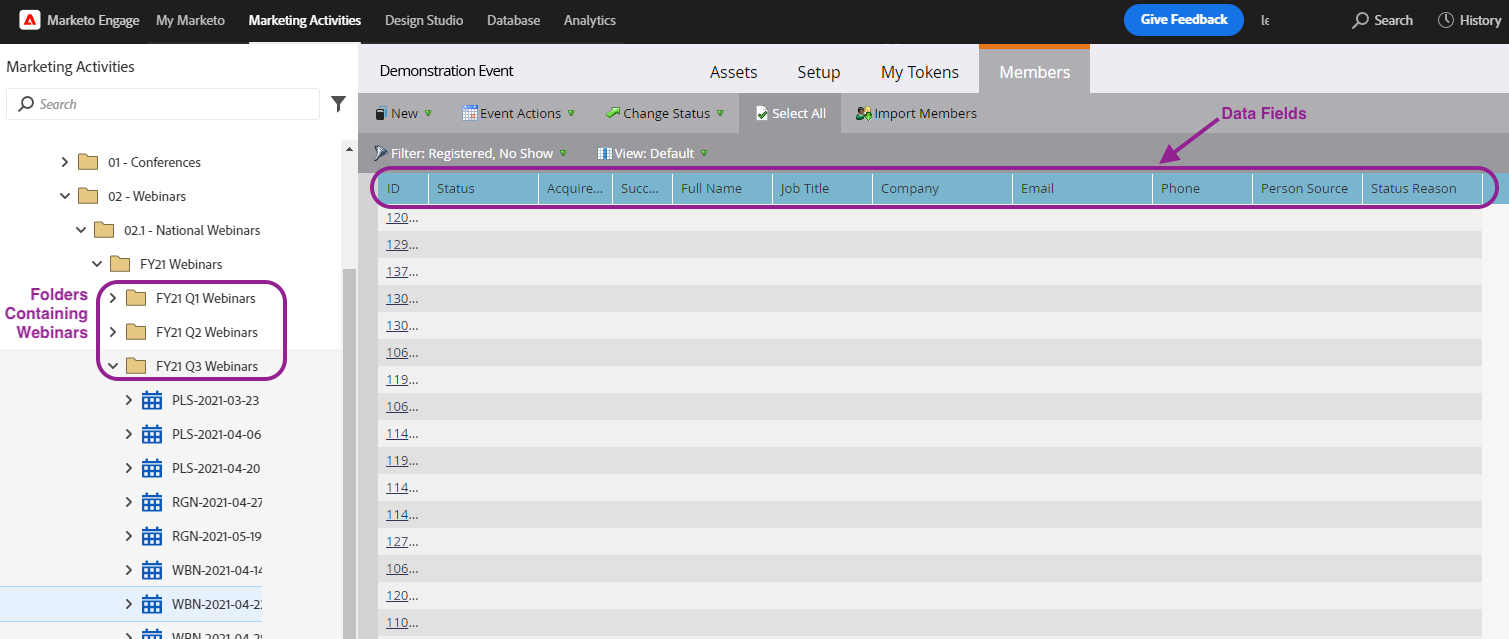
Task: Collapse the FY21 Q3 Webinars folder
Action: tap(113, 366)
